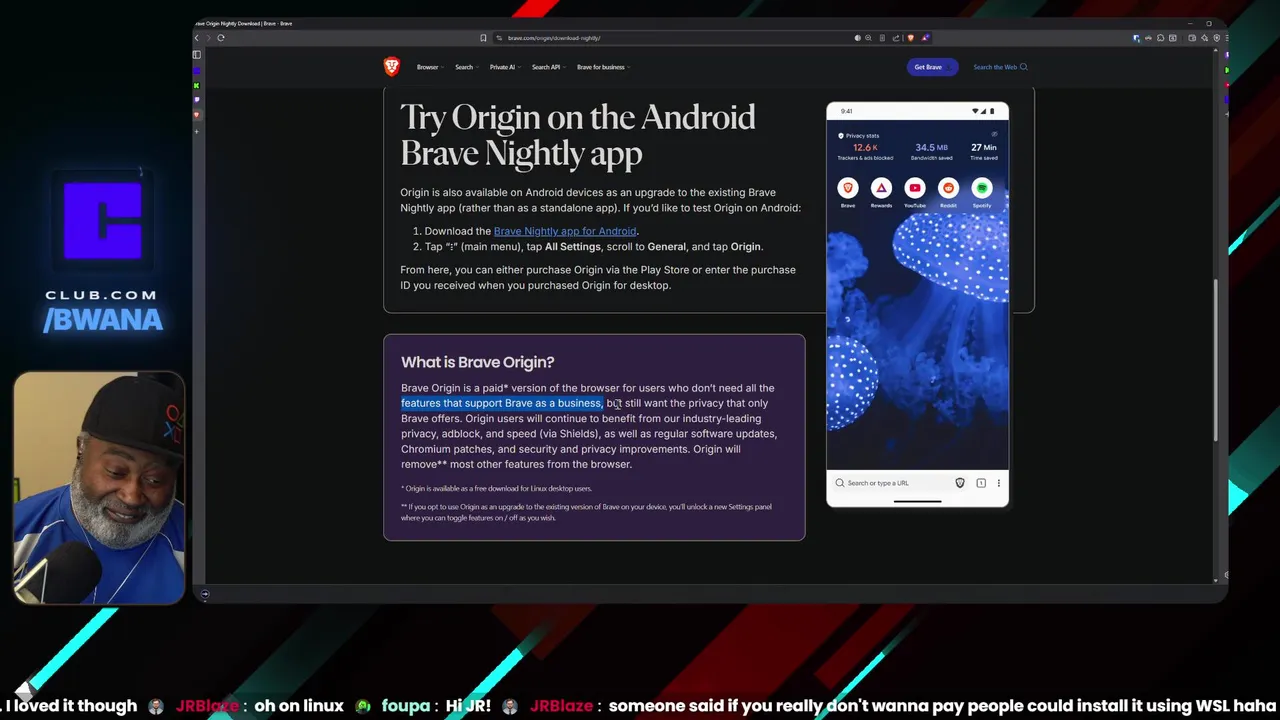The image size is (1280, 720).
Task: Bookmark this page using the bookmark icon
Action: point(483,38)
